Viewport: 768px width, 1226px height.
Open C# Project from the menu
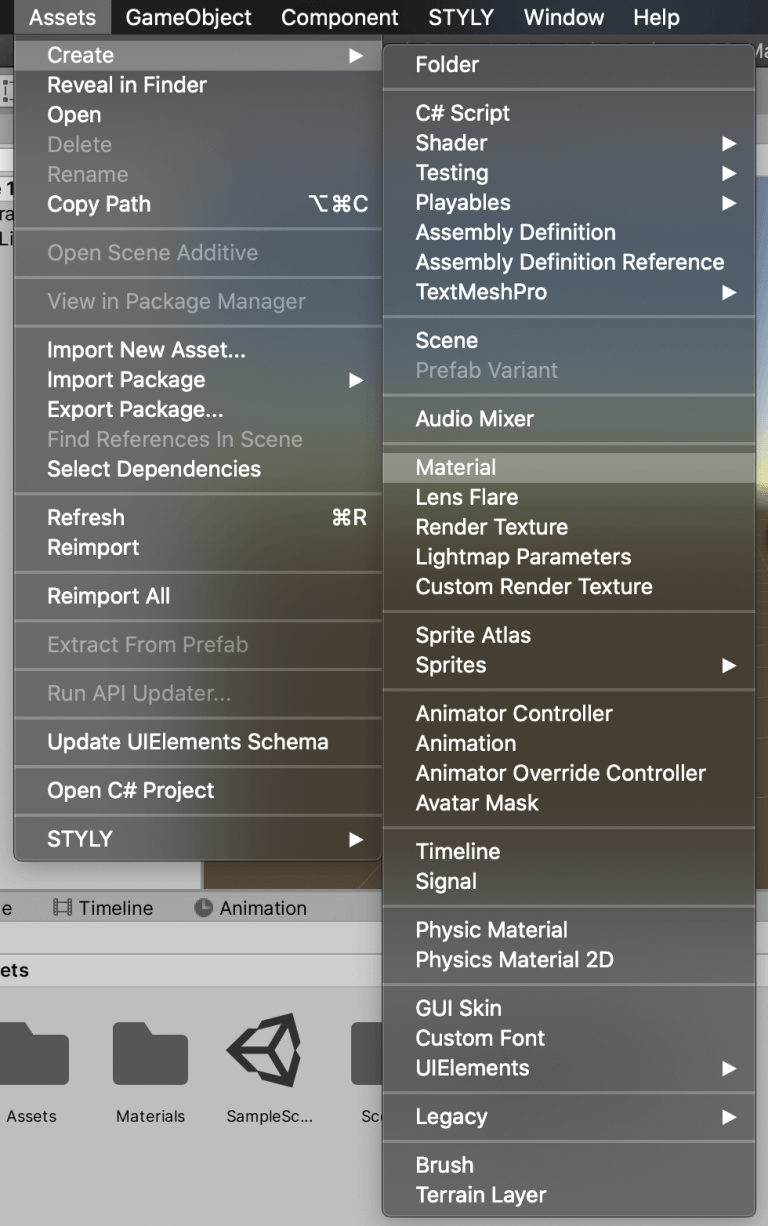coord(129,791)
